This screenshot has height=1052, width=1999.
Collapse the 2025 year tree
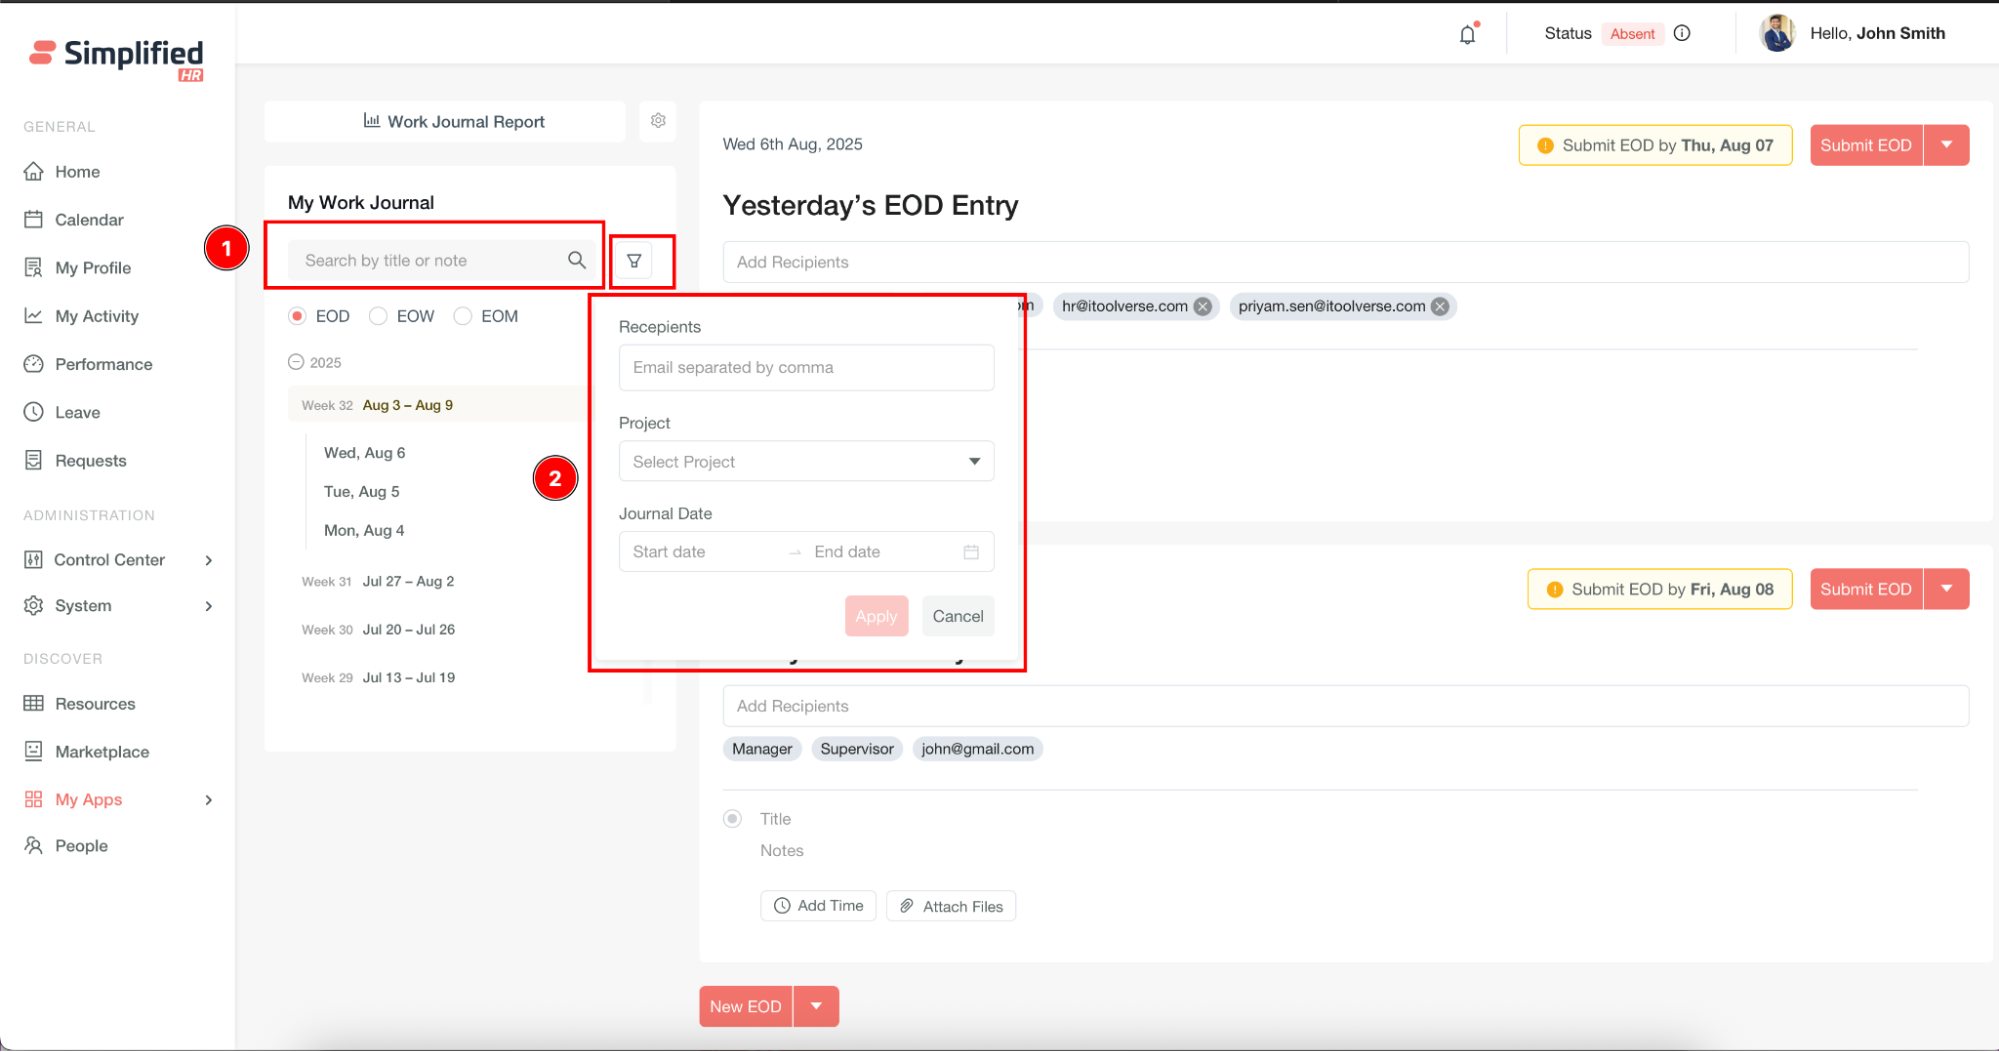click(x=296, y=362)
